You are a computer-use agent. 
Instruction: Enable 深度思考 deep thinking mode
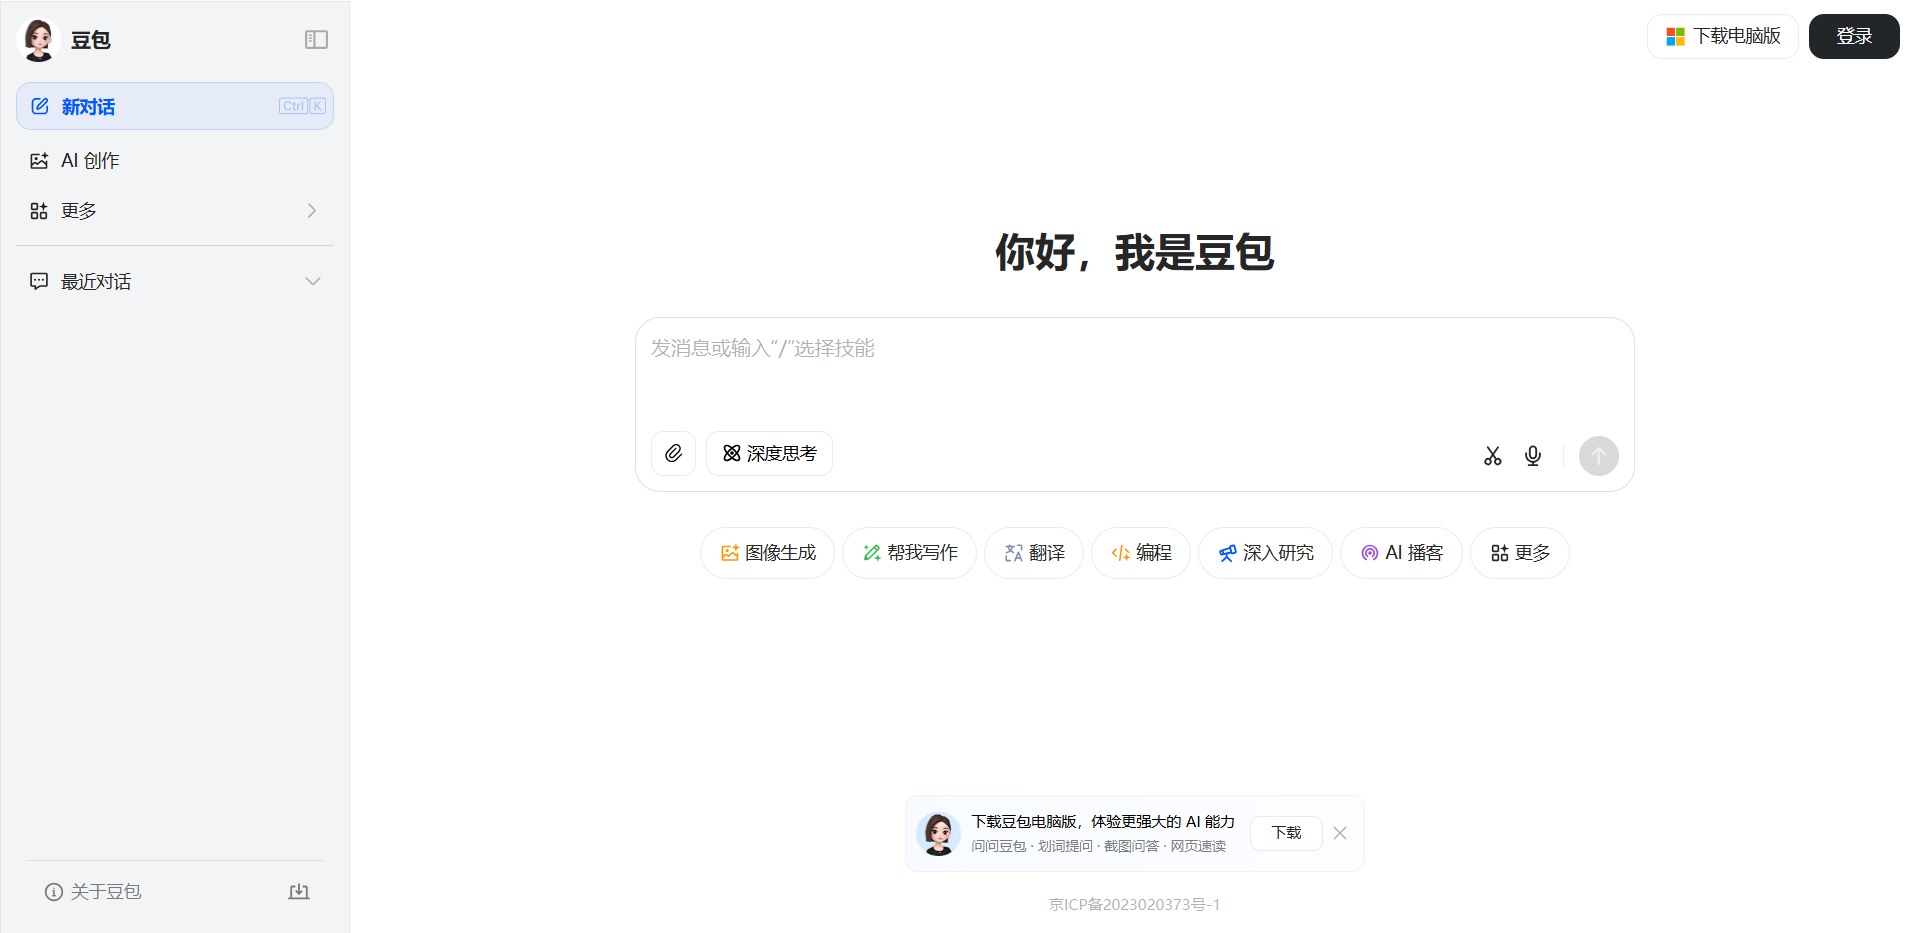769,453
